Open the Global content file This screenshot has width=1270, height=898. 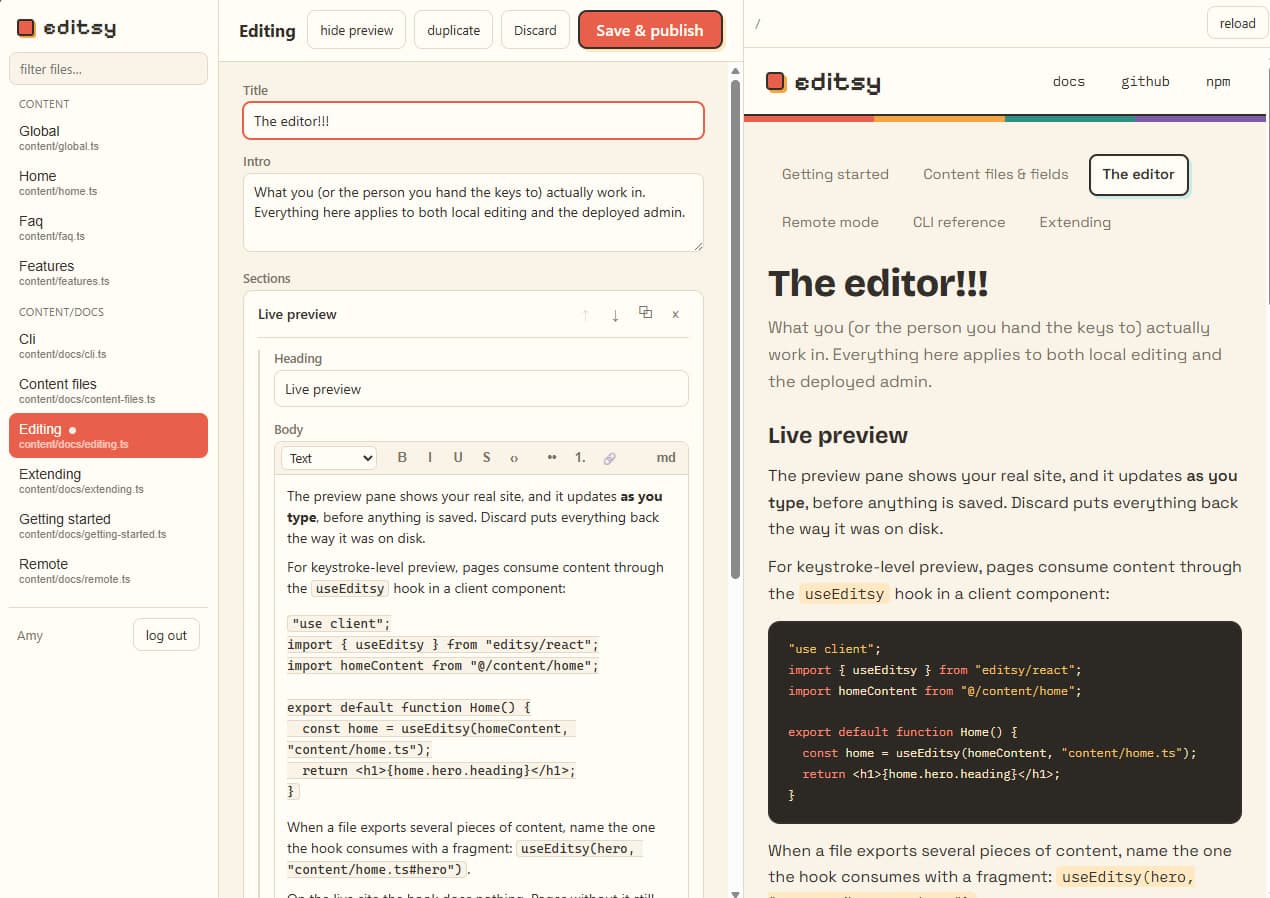(108, 138)
